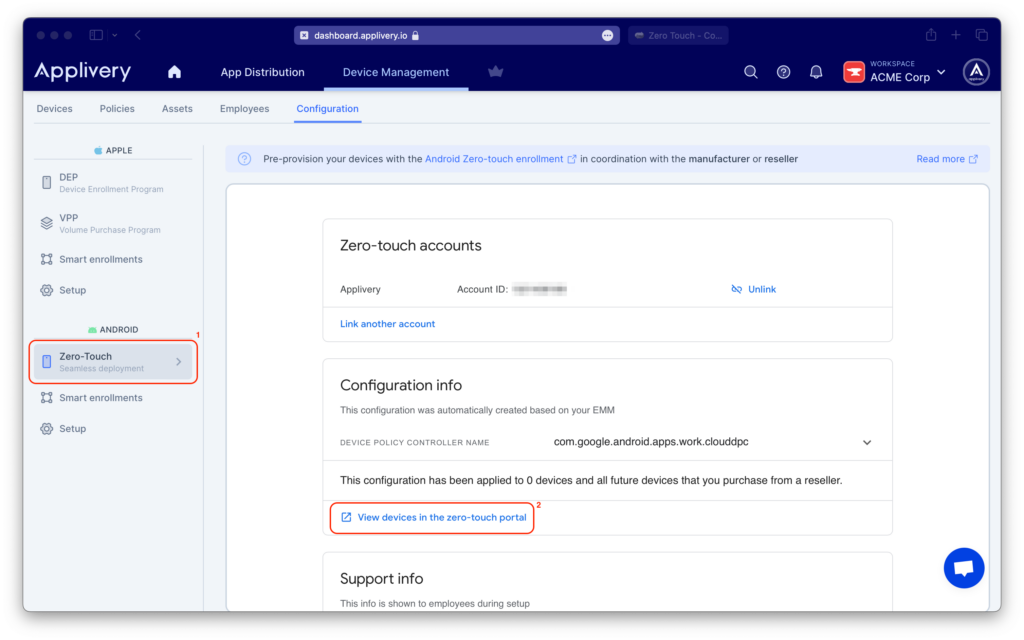Viewport: 1024px width, 640px height.
Task: Open the Device Management menu
Action: 396,72
